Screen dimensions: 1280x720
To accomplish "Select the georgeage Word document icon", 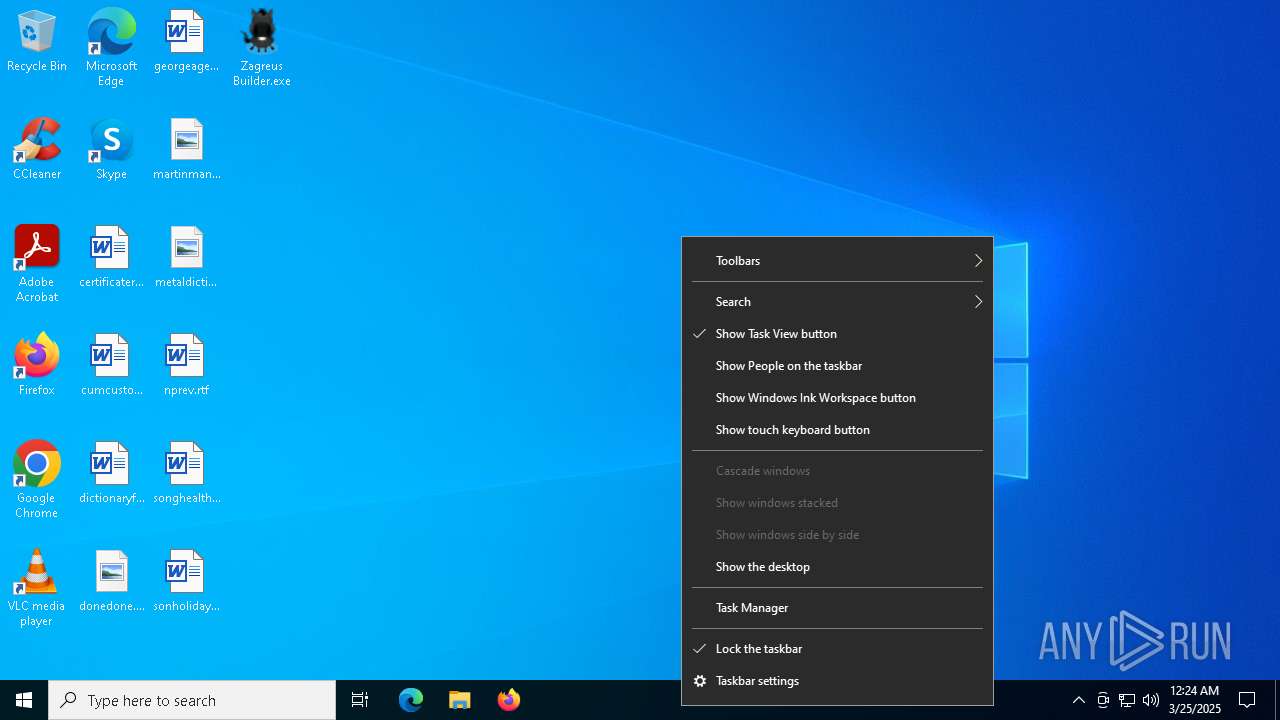I will (186, 42).
